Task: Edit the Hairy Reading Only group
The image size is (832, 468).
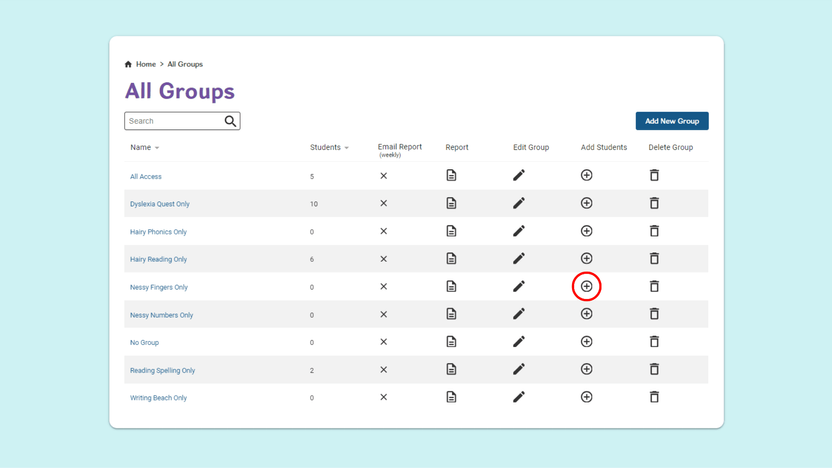Action: [x=519, y=258]
